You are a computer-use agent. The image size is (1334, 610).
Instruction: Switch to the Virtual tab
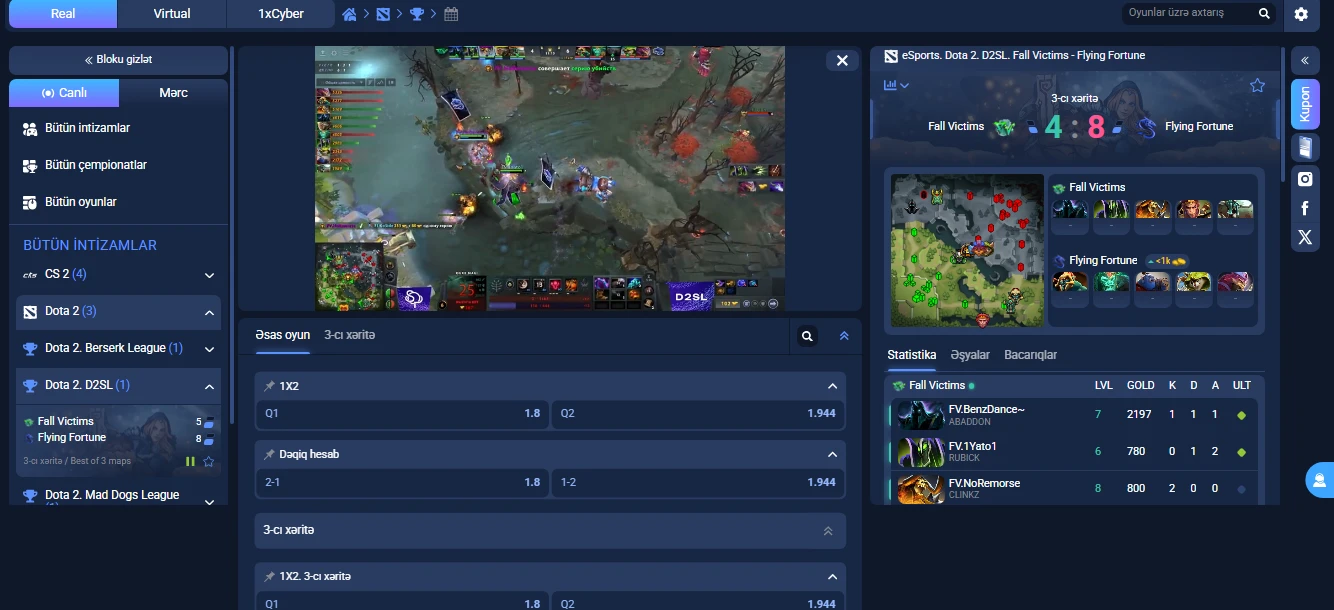172,14
